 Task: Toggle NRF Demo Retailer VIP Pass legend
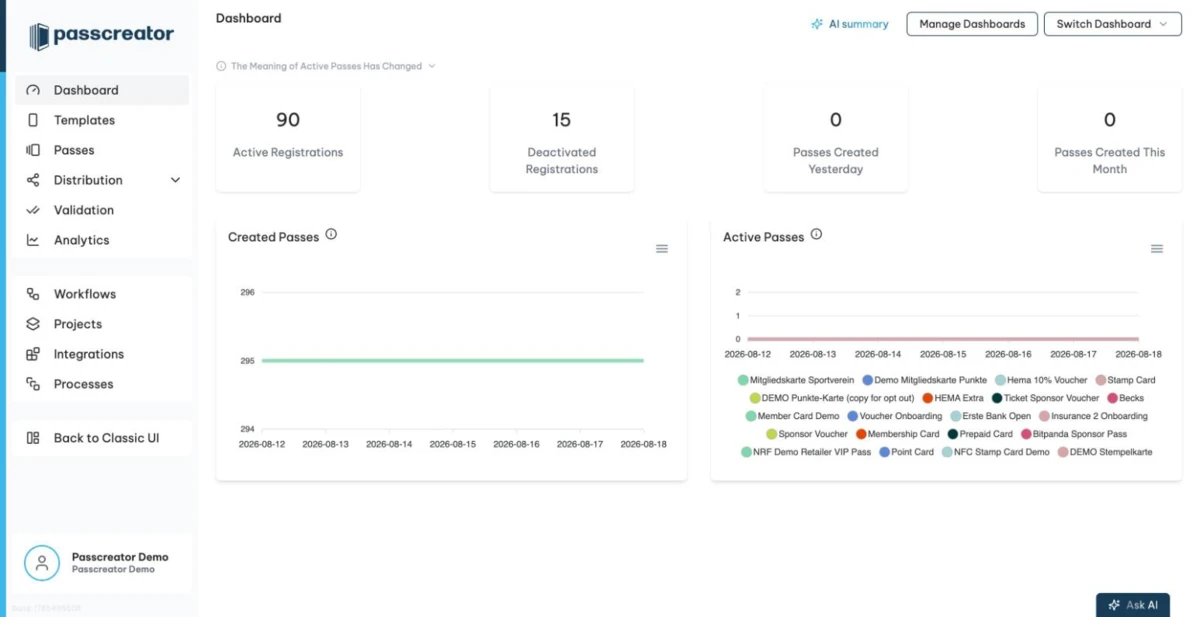(x=806, y=452)
